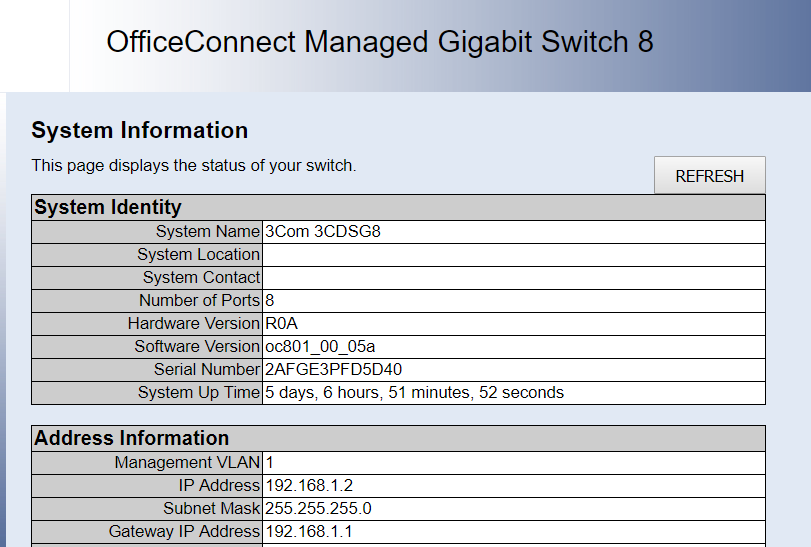
Task: Click the OfficeConnect Managed Gigabit Switch title
Action: [379, 42]
